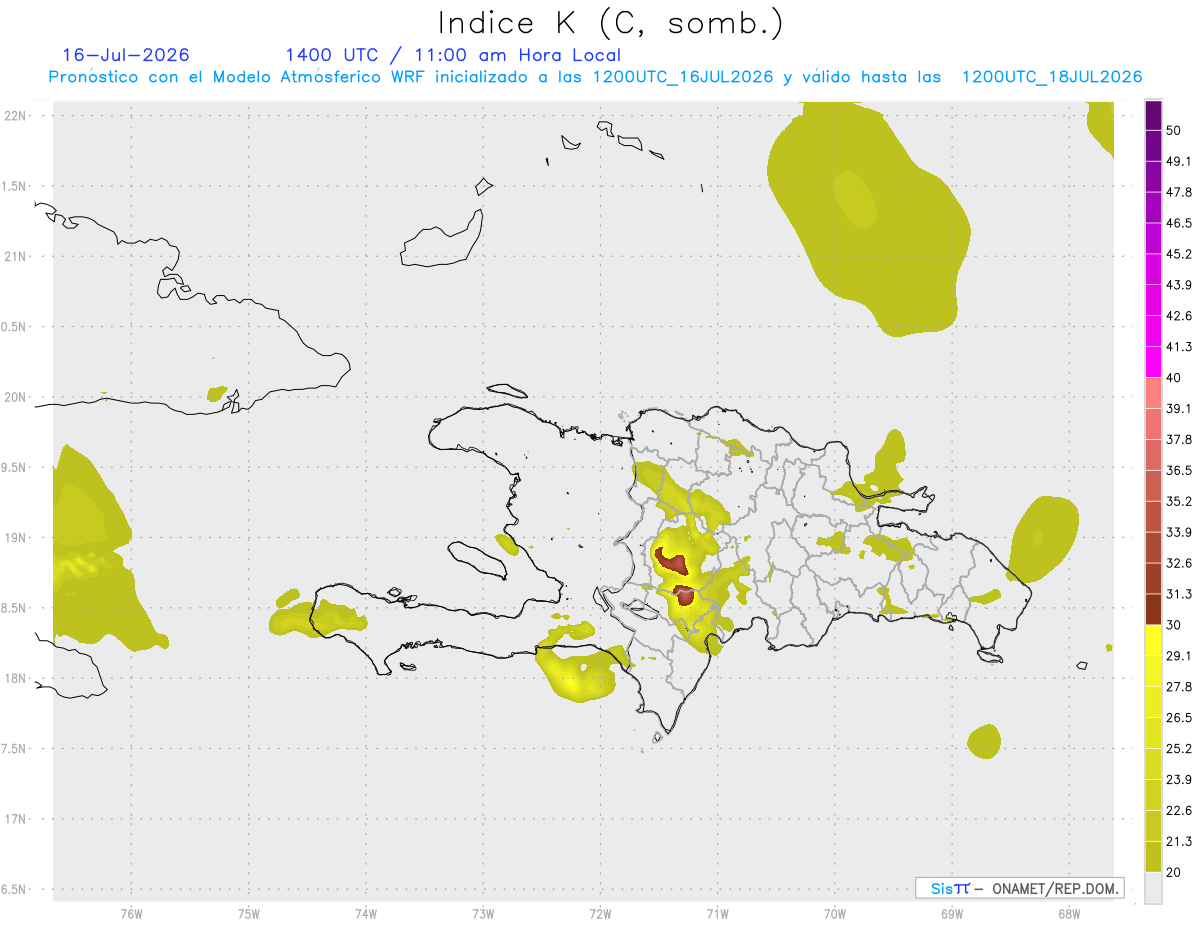Viewport: 1200px width, 927px height.
Task: Click the '74W' longitude label
Action: click(x=366, y=913)
